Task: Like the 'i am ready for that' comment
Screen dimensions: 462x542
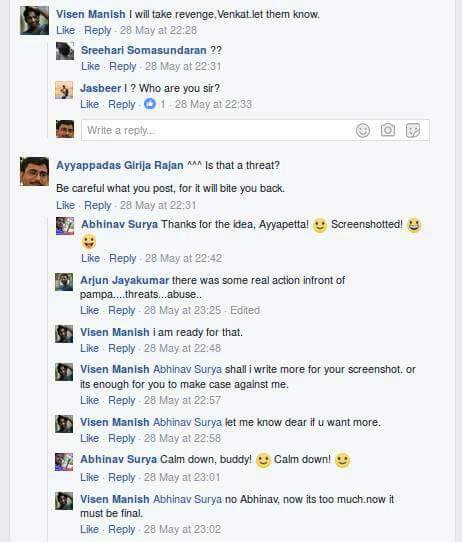Action: [89, 348]
